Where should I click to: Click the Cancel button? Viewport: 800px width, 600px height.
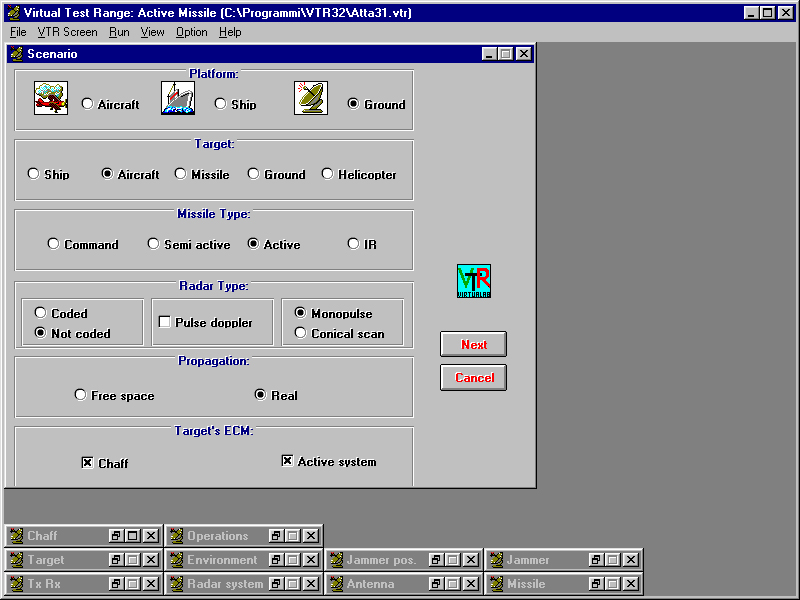pos(473,378)
